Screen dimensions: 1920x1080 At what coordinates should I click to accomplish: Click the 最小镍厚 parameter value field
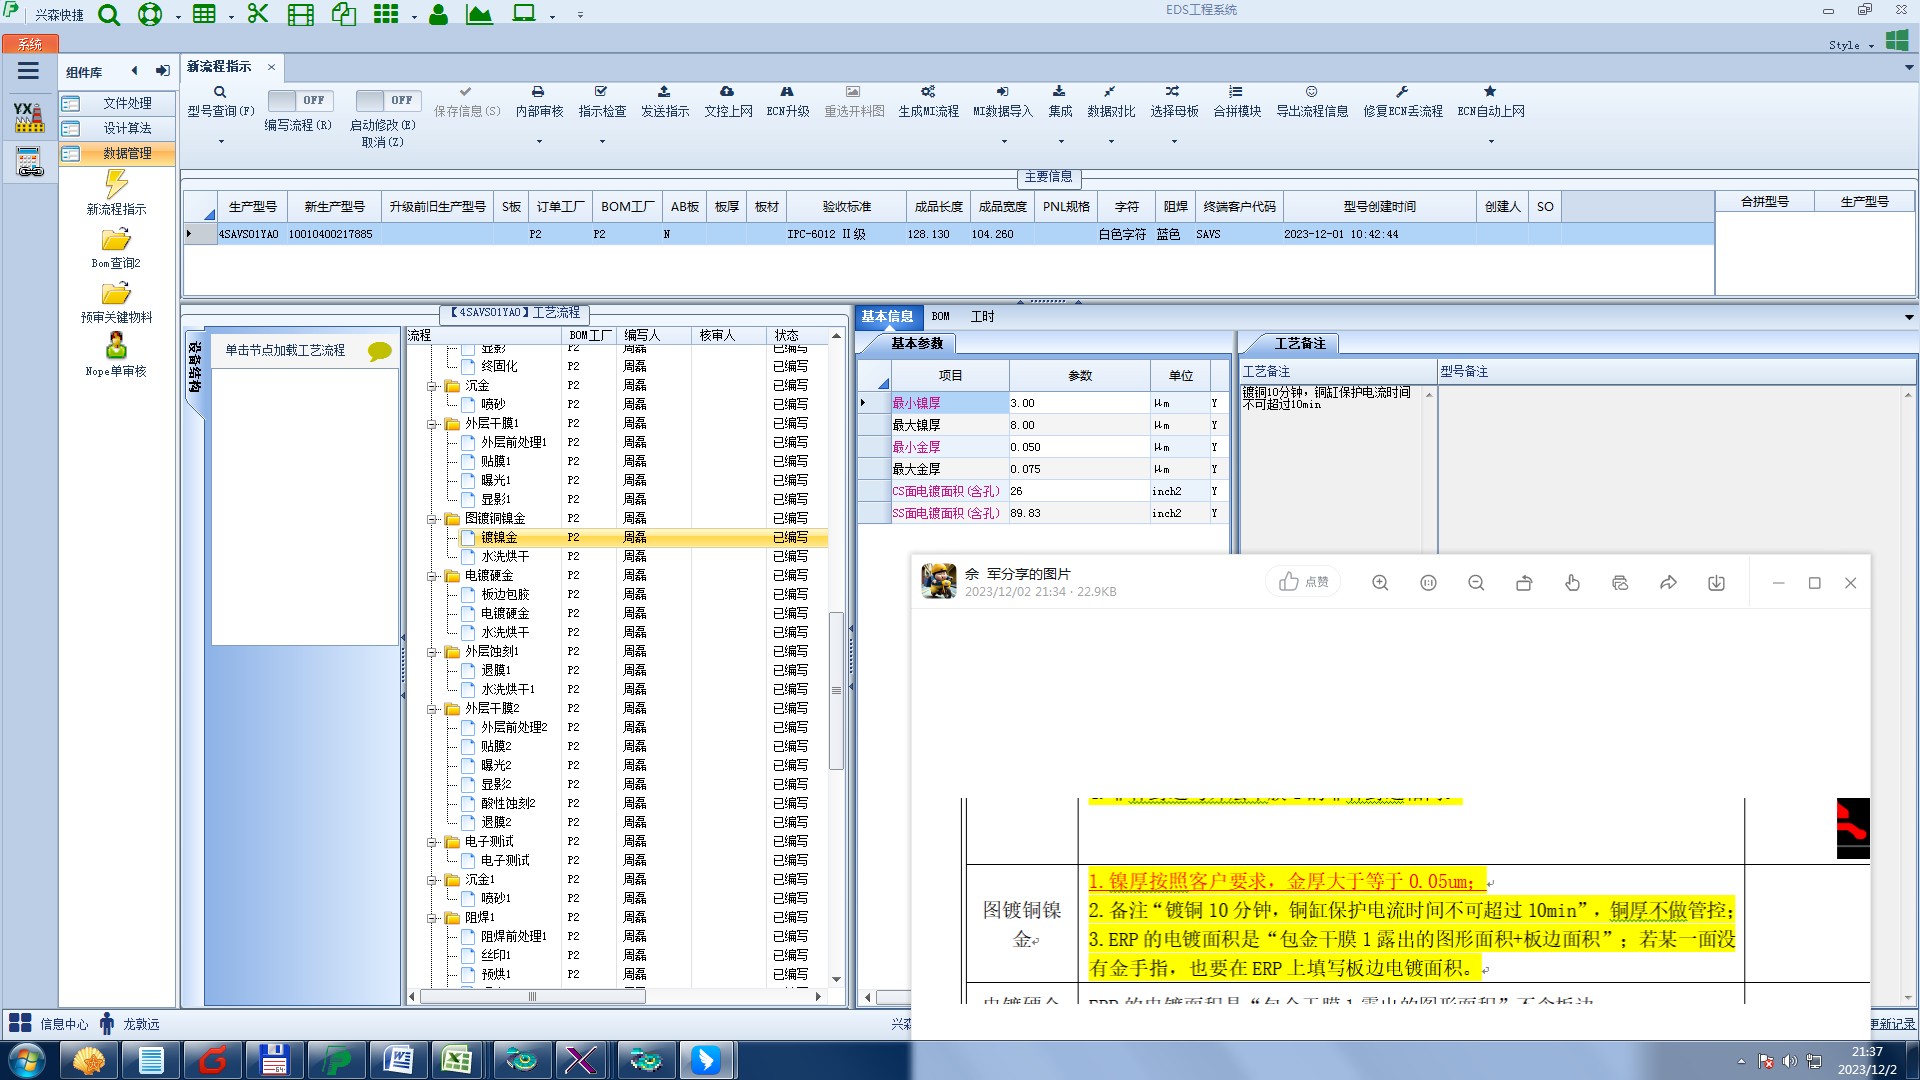coord(1078,403)
